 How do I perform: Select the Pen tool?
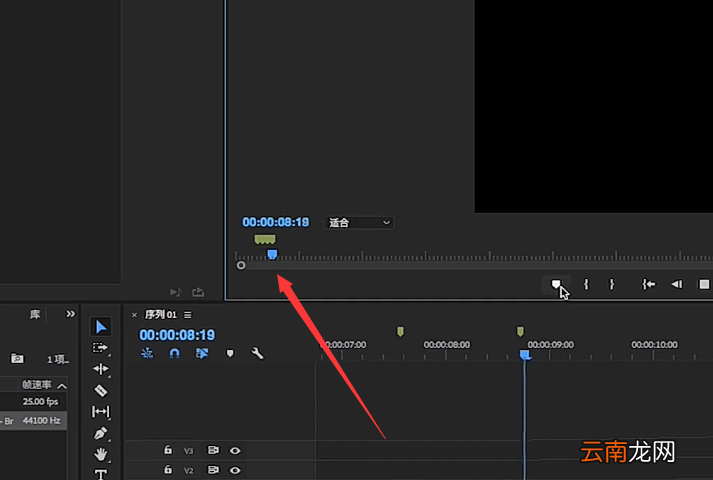(100, 433)
